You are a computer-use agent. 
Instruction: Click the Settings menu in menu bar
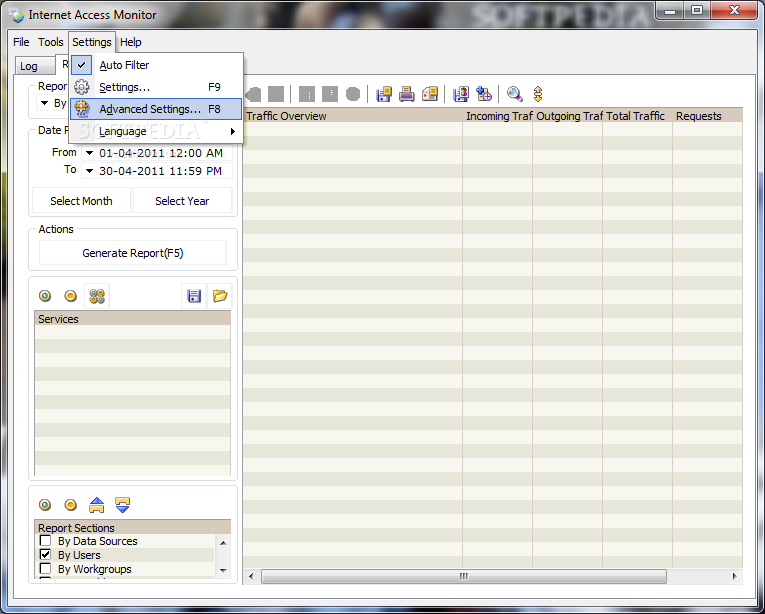[92, 42]
